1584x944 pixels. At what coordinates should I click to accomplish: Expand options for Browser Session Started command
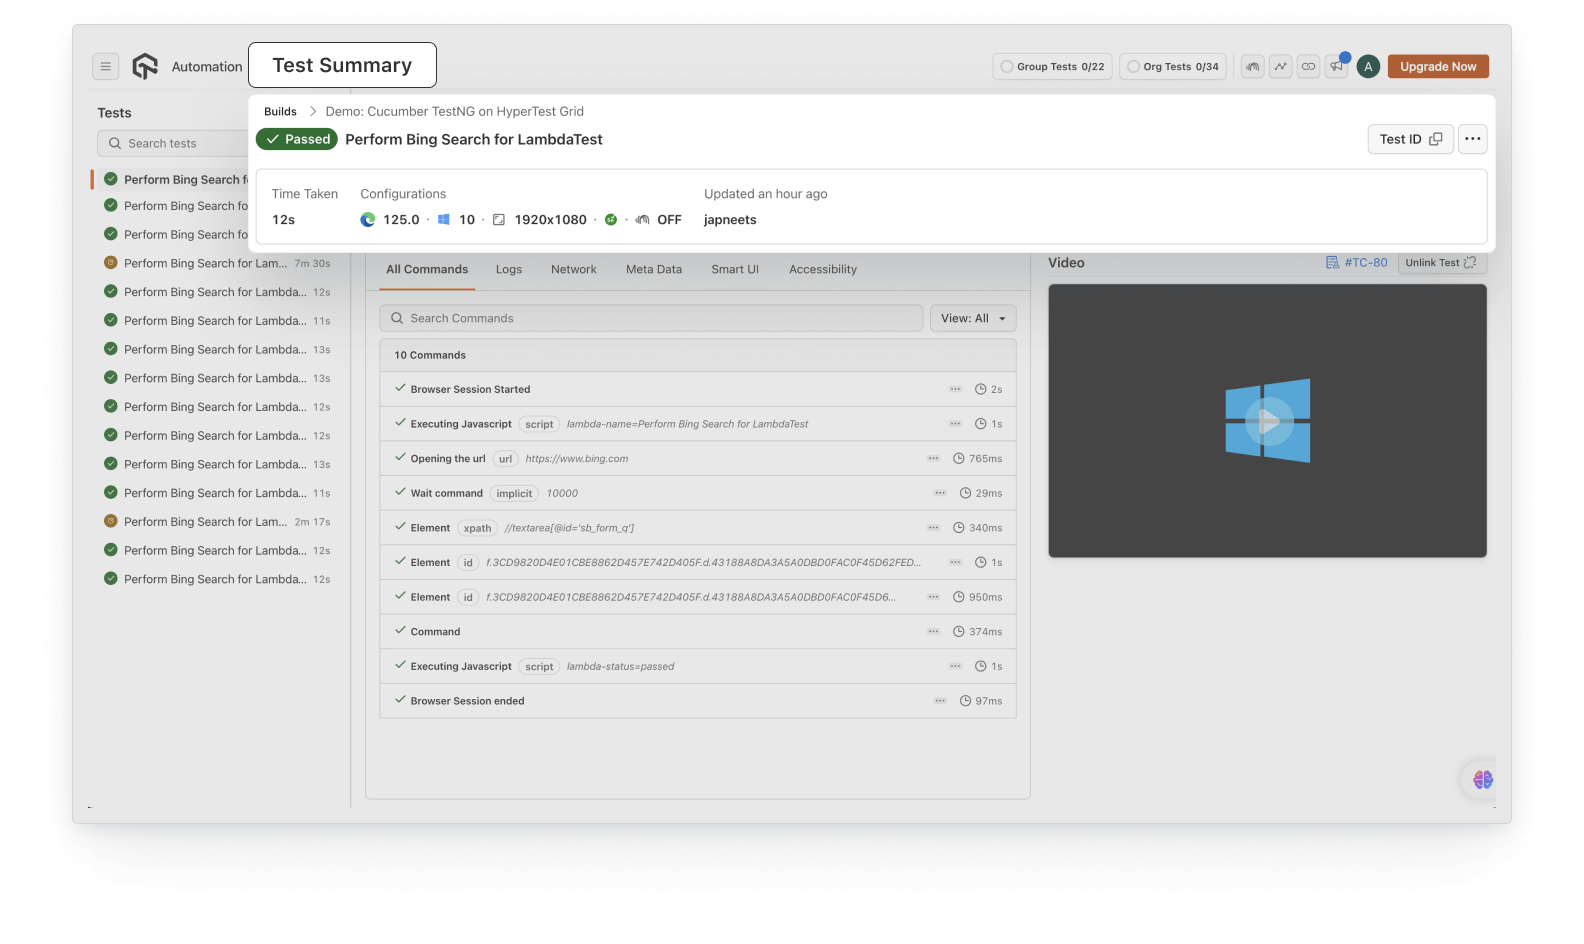click(955, 389)
